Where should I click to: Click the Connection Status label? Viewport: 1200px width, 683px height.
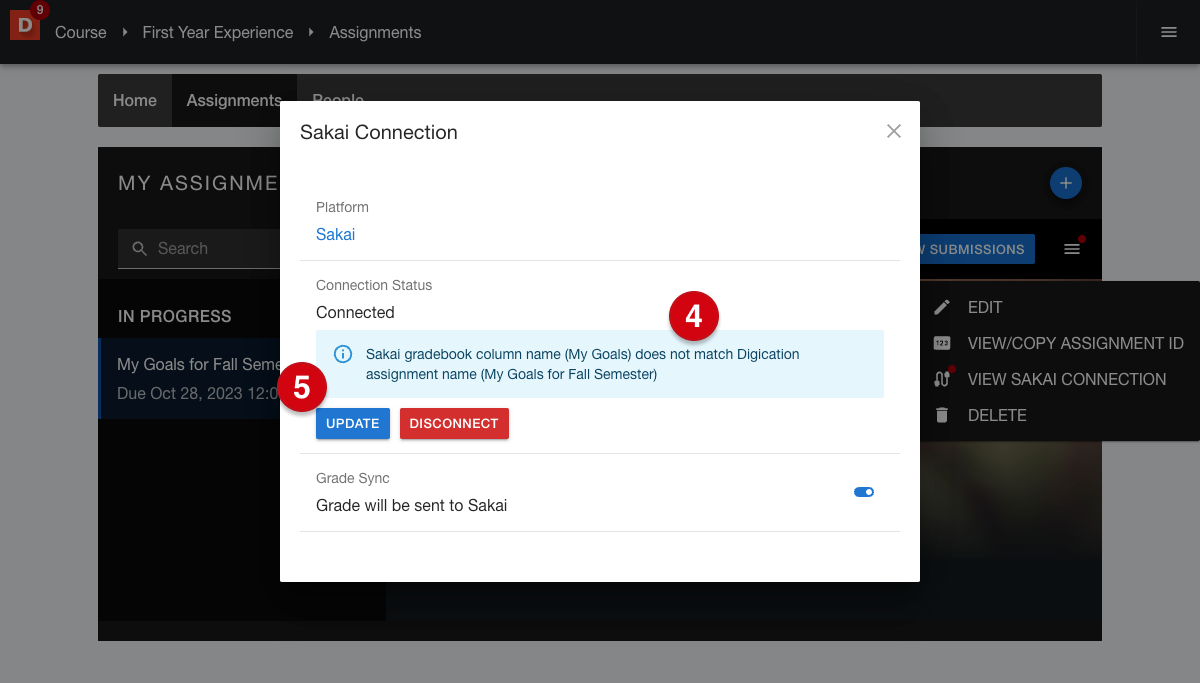[x=374, y=285]
